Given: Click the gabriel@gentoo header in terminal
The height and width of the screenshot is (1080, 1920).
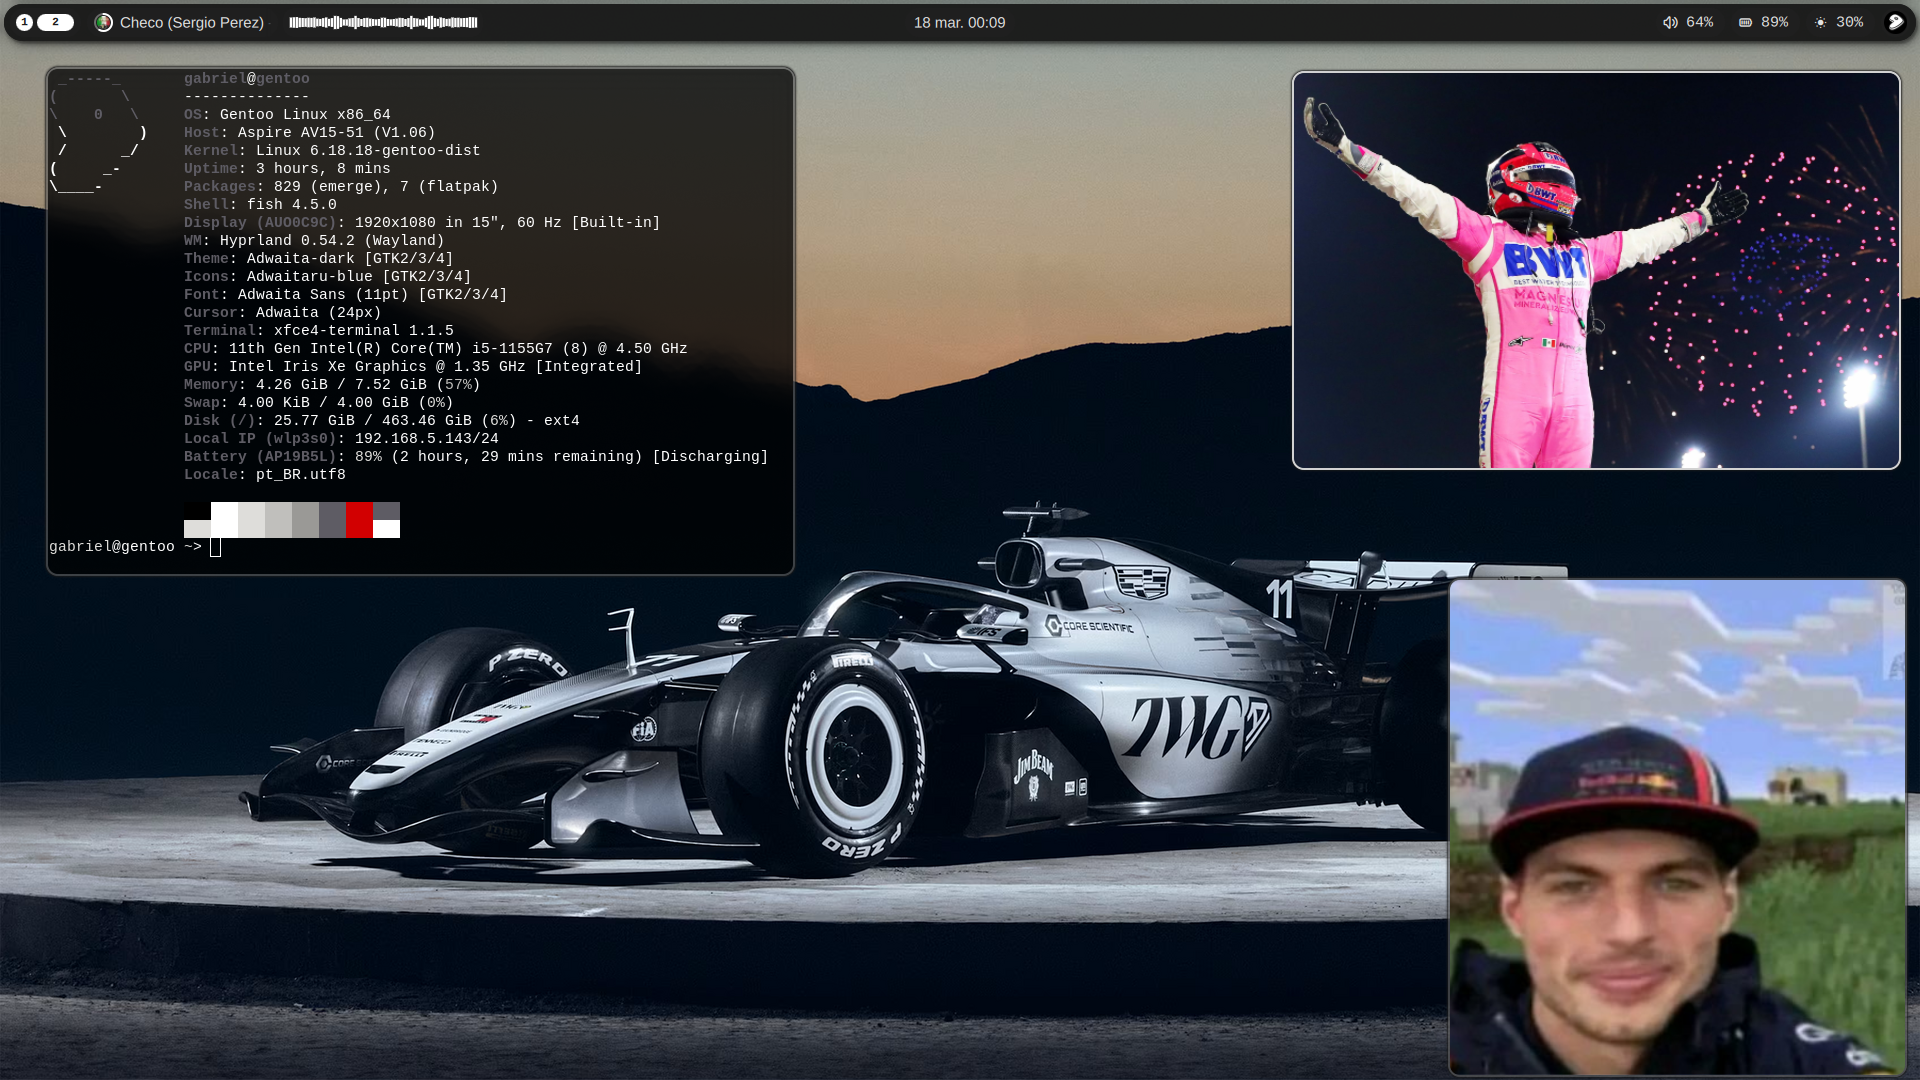Looking at the screenshot, I should [x=246, y=78].
